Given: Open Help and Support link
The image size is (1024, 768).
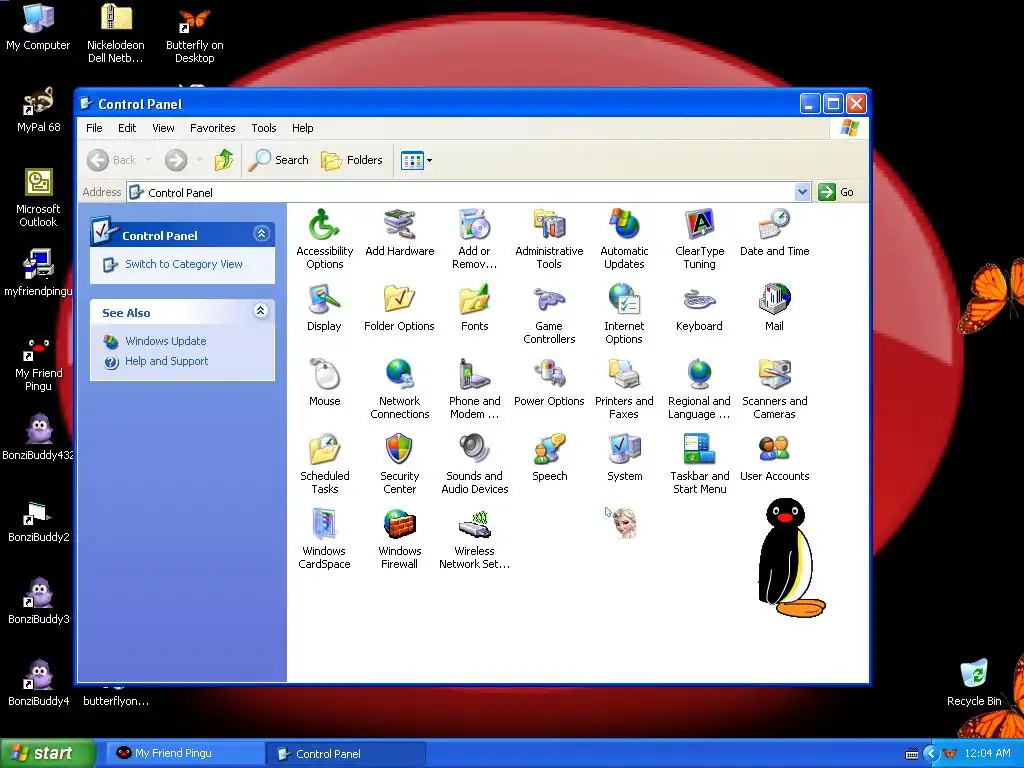Looking at the screenshot, I should click(x=167, y=361).
